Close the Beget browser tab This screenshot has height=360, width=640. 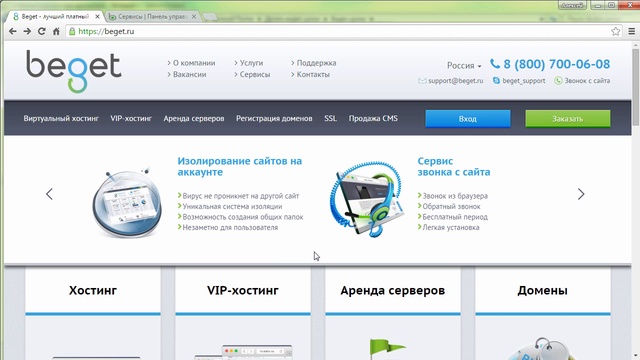pyautogui.click(x=97, y=17)
